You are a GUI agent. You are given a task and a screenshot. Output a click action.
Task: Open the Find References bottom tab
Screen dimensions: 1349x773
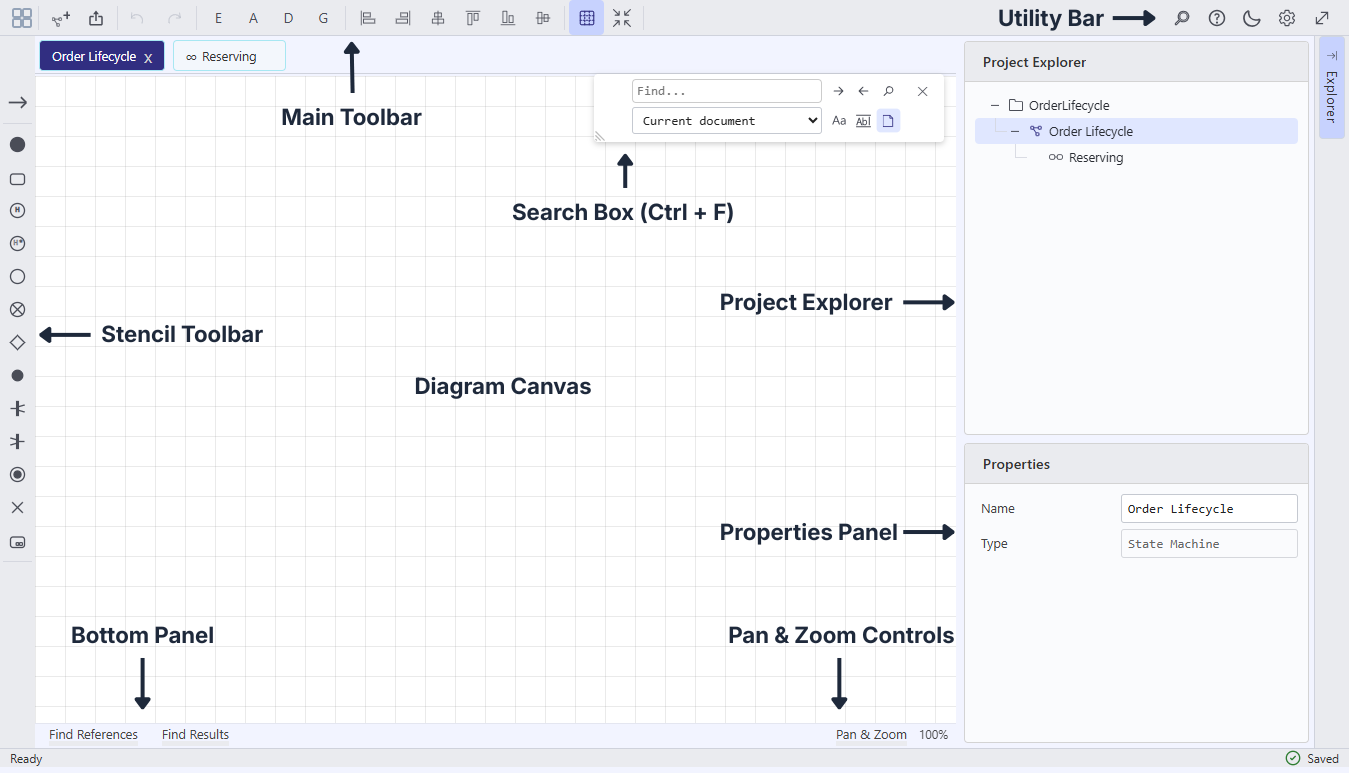pyautogui.click(x=93, y=735)
